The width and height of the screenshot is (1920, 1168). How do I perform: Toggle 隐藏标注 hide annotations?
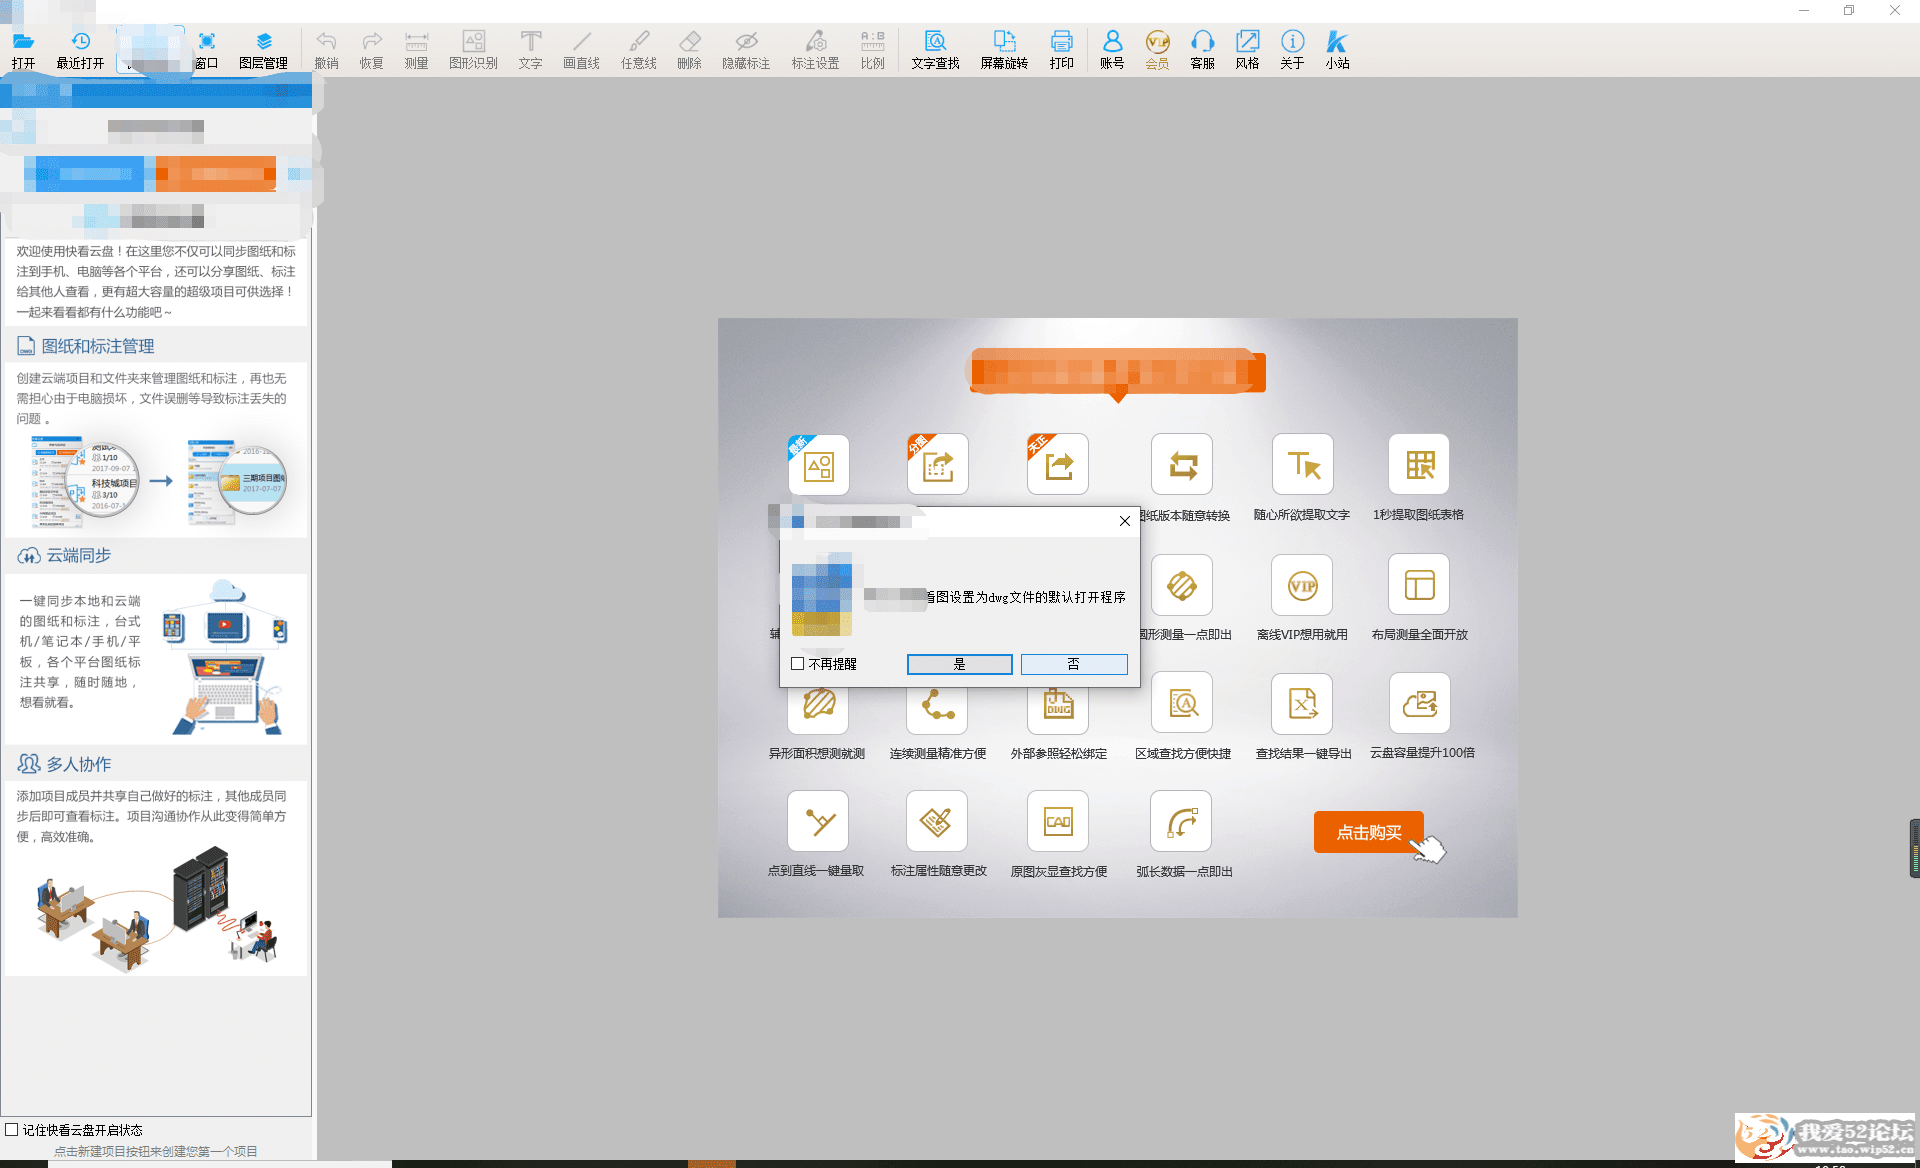pos(746,50)
